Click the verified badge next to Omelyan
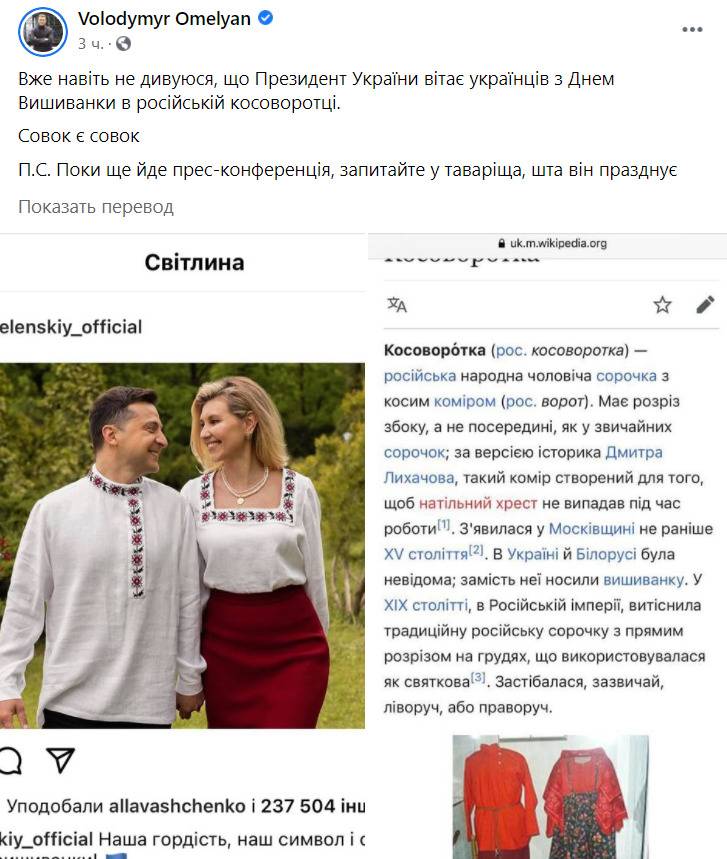 coord(266,18)
